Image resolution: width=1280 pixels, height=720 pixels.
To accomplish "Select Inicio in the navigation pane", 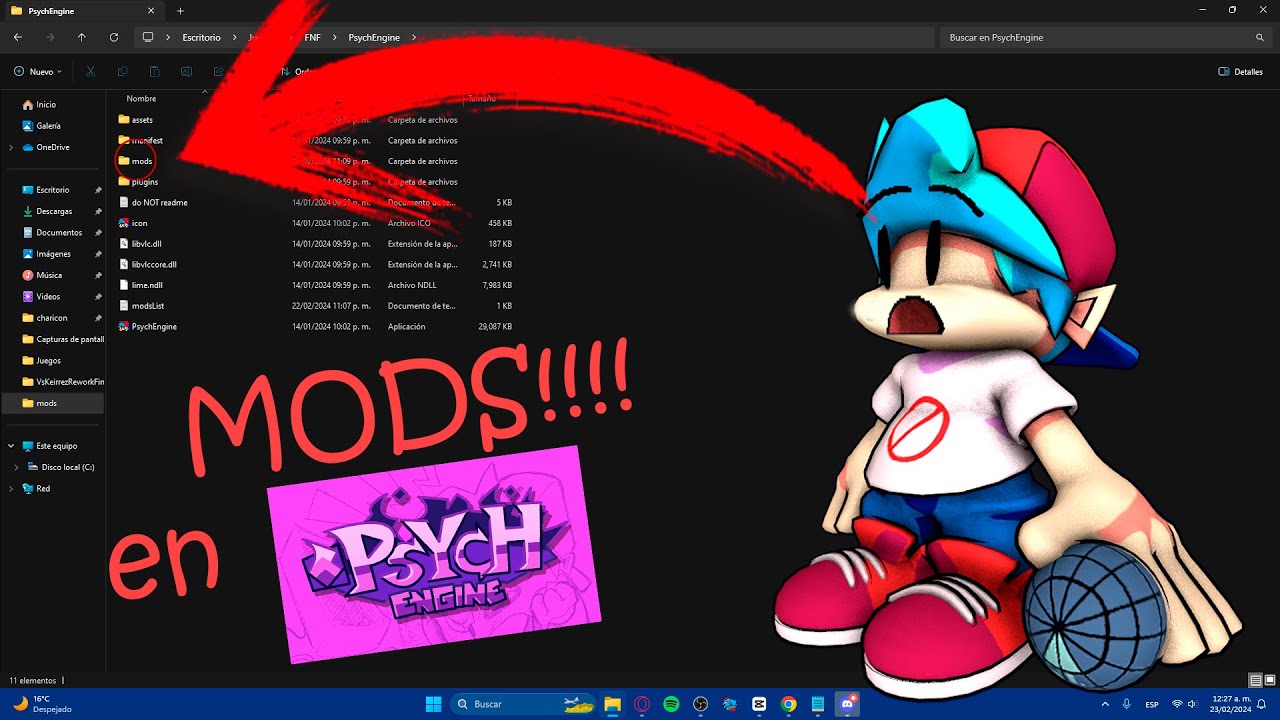I will point(46,104).
